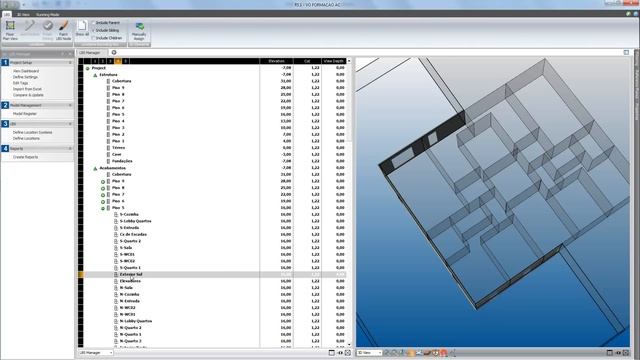
Task: Click the Manually Assign ribbon icon
Action: [139, 27]
